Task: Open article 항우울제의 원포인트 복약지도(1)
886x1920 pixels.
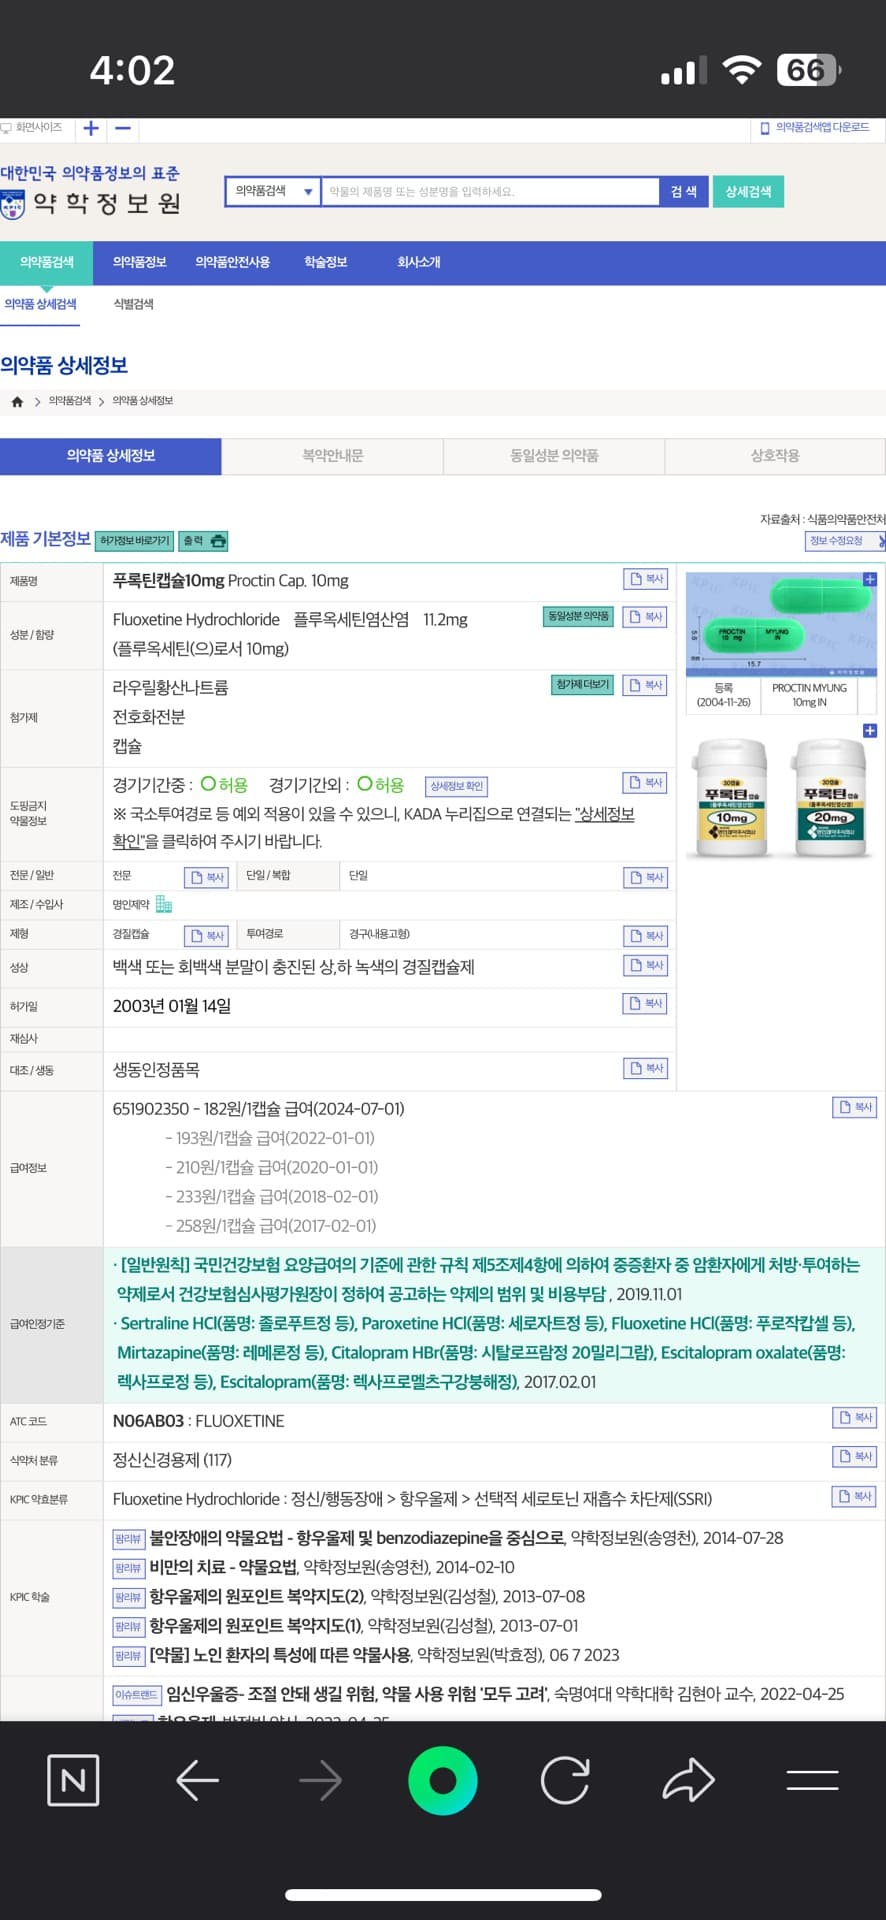Action: pyautogui.click(x=255, y=1626)
